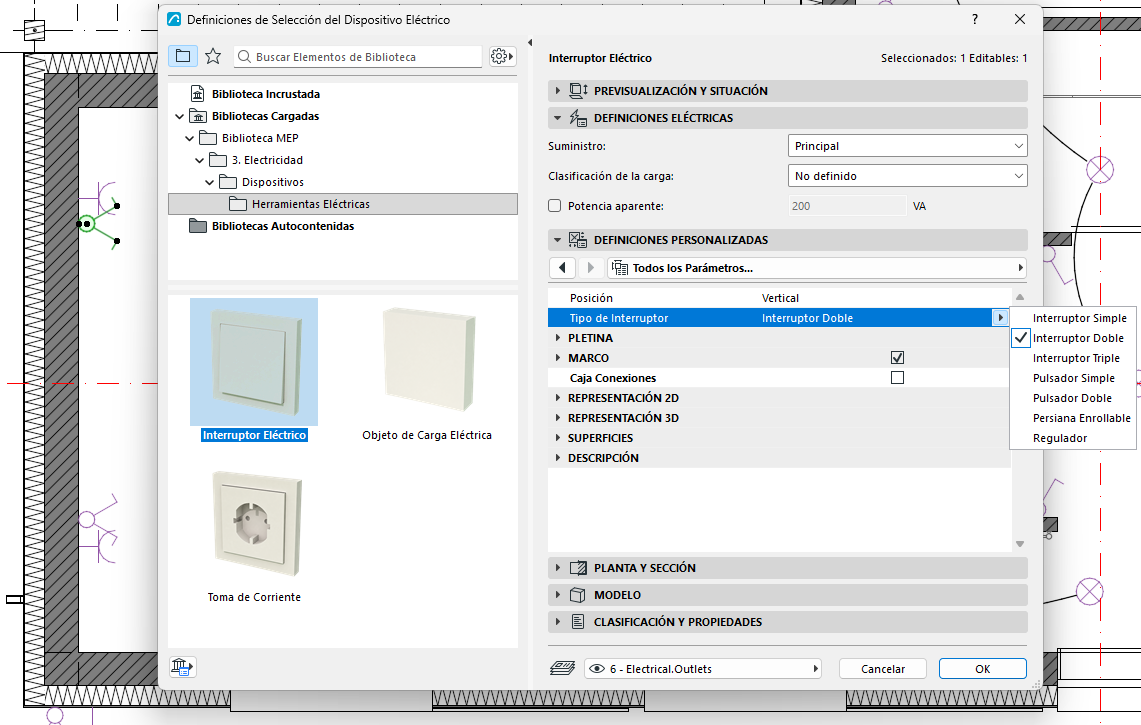Click the help question mark icon

pyautogui.click(x=975, y=20)
